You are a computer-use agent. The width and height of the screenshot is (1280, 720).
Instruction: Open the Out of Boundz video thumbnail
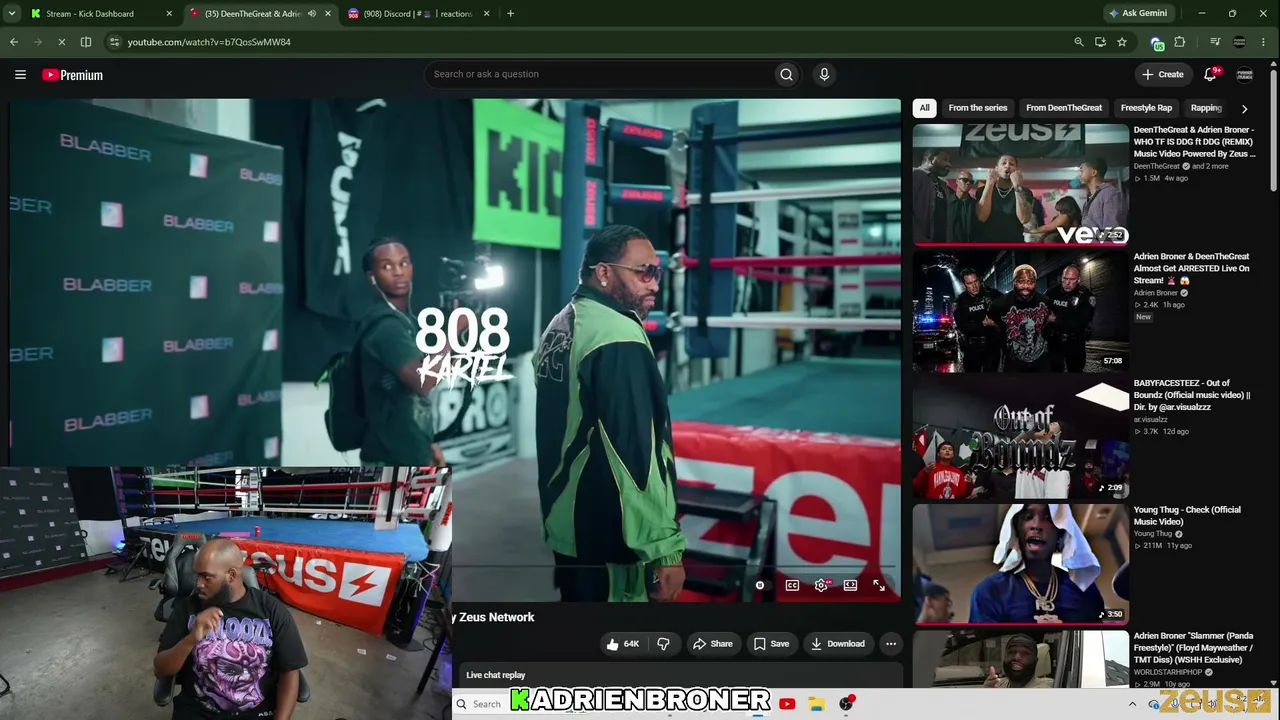coord(1020,438)
